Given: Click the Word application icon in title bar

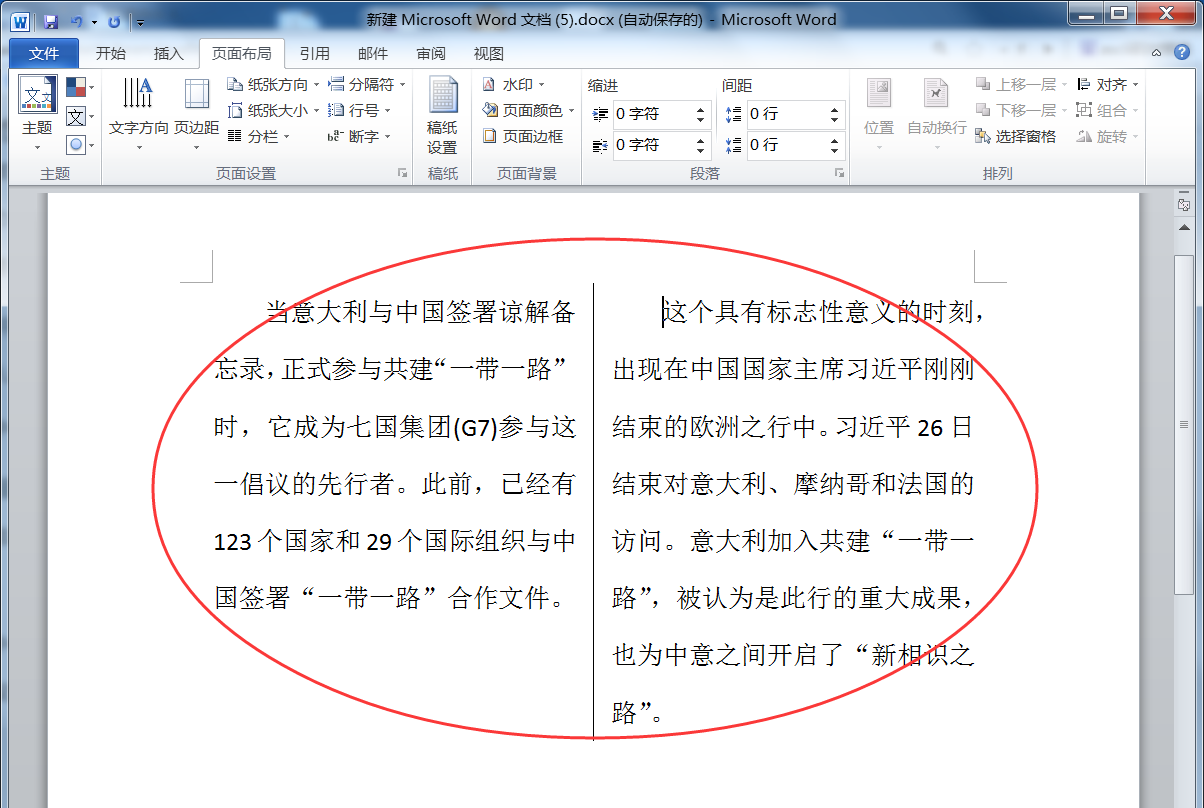Looking at the screenshot, I should coord(21,20).
